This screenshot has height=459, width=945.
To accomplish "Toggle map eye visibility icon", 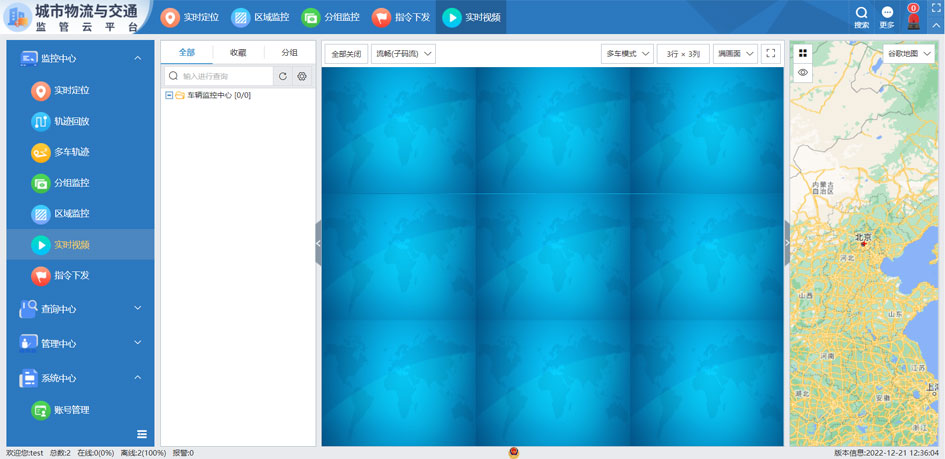I will [802, 73].
